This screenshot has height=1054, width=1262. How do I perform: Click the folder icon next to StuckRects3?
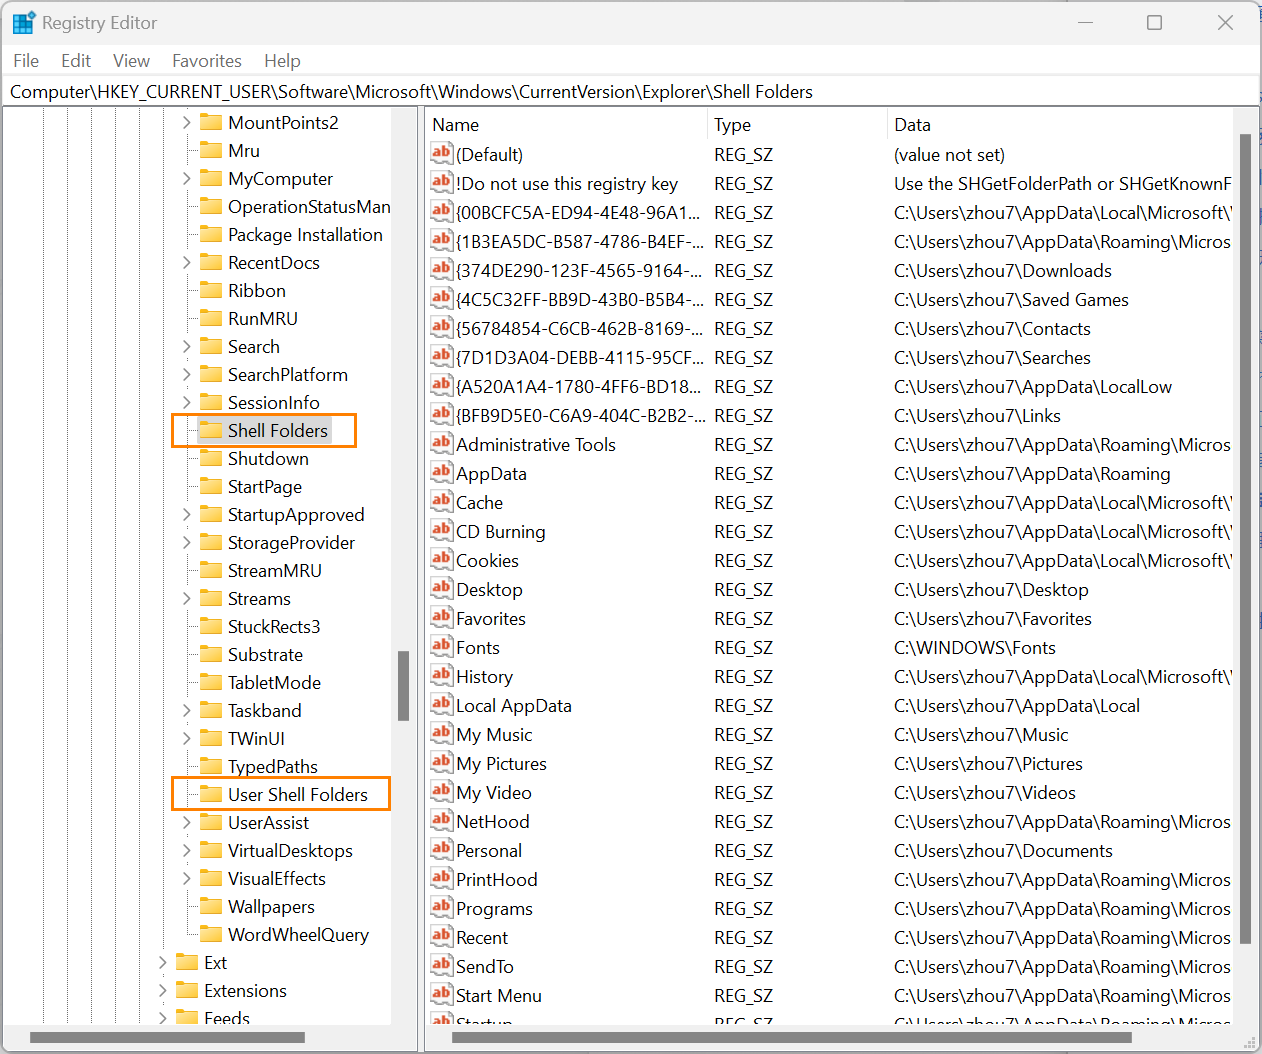(x=211, y=626)
